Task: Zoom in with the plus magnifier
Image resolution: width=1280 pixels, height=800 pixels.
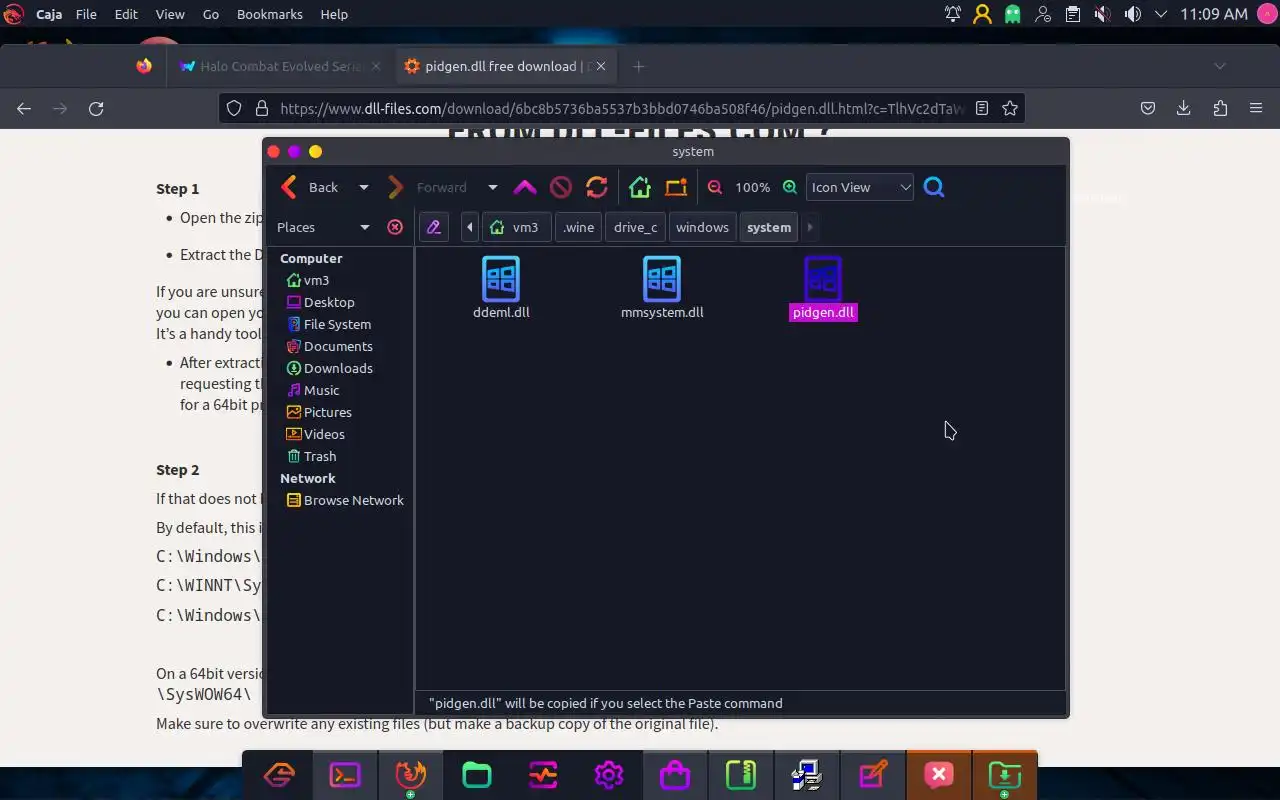Action: 790,187
